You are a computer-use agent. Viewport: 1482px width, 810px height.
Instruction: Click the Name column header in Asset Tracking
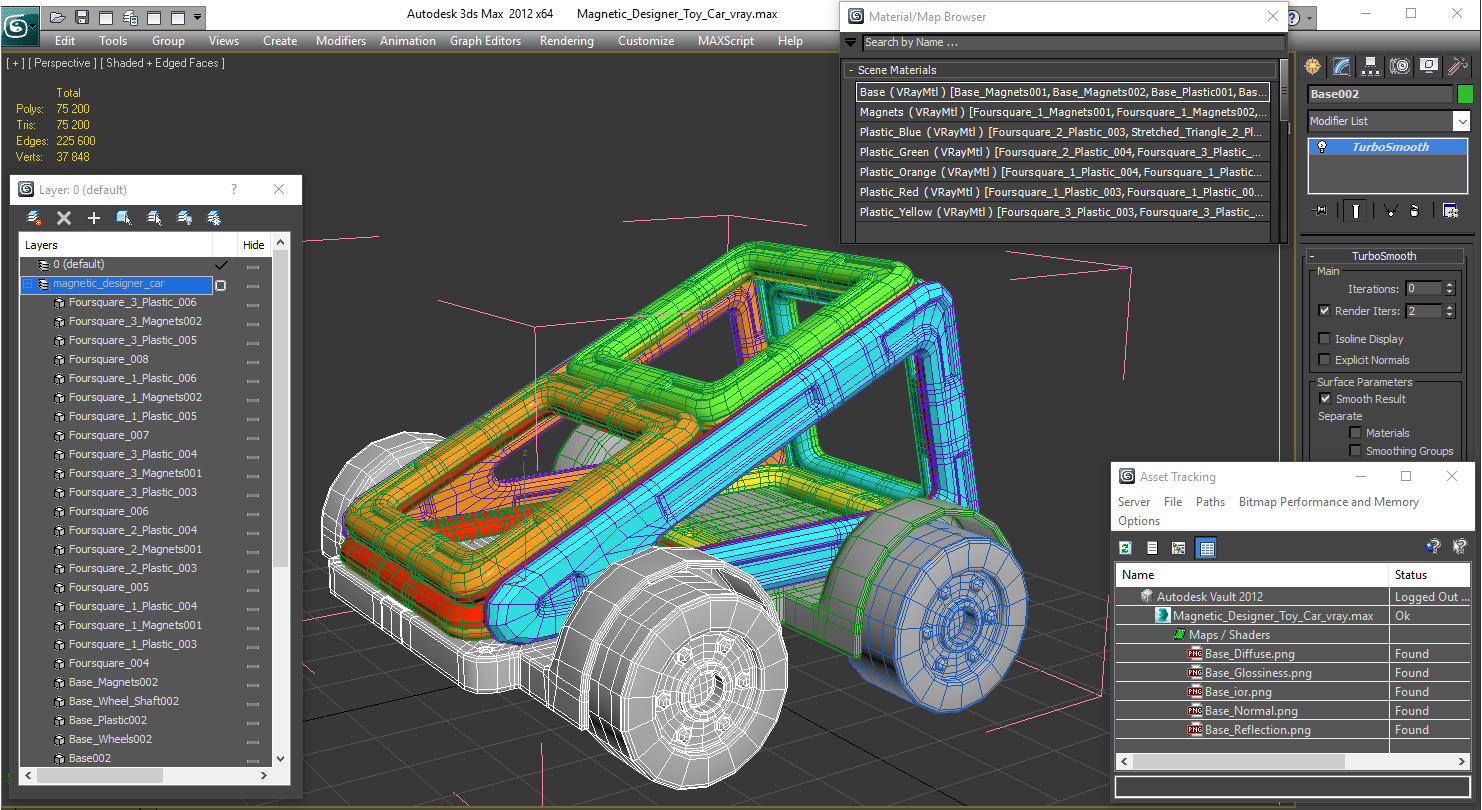pos(1252,575)
